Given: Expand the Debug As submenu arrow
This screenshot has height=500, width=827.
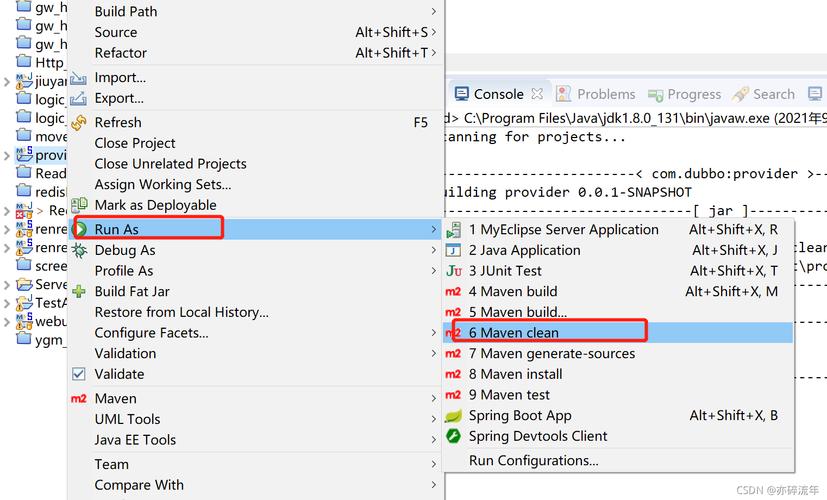Looking at the screenshot, I should (434, 250).
